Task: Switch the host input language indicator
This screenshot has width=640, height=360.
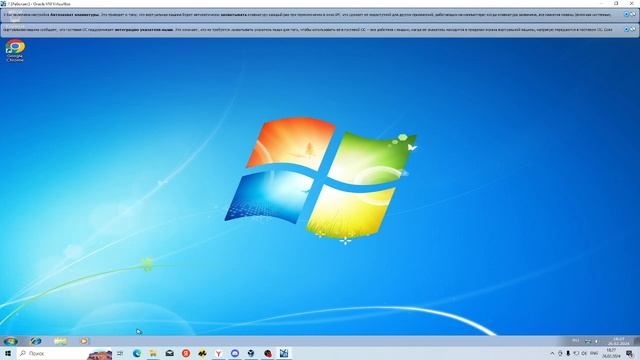Action: point(594,353)
